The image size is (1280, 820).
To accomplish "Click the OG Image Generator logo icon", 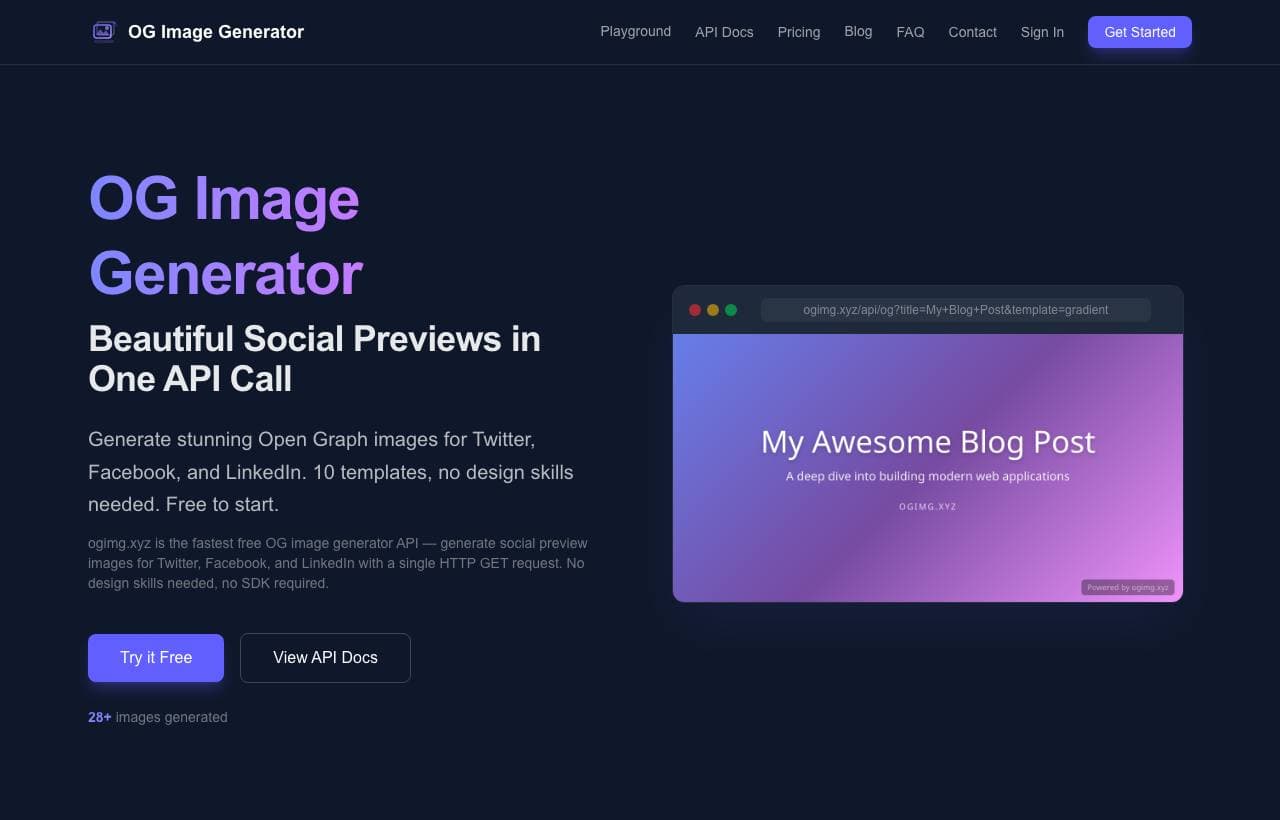I will click(x=104, y=32).
